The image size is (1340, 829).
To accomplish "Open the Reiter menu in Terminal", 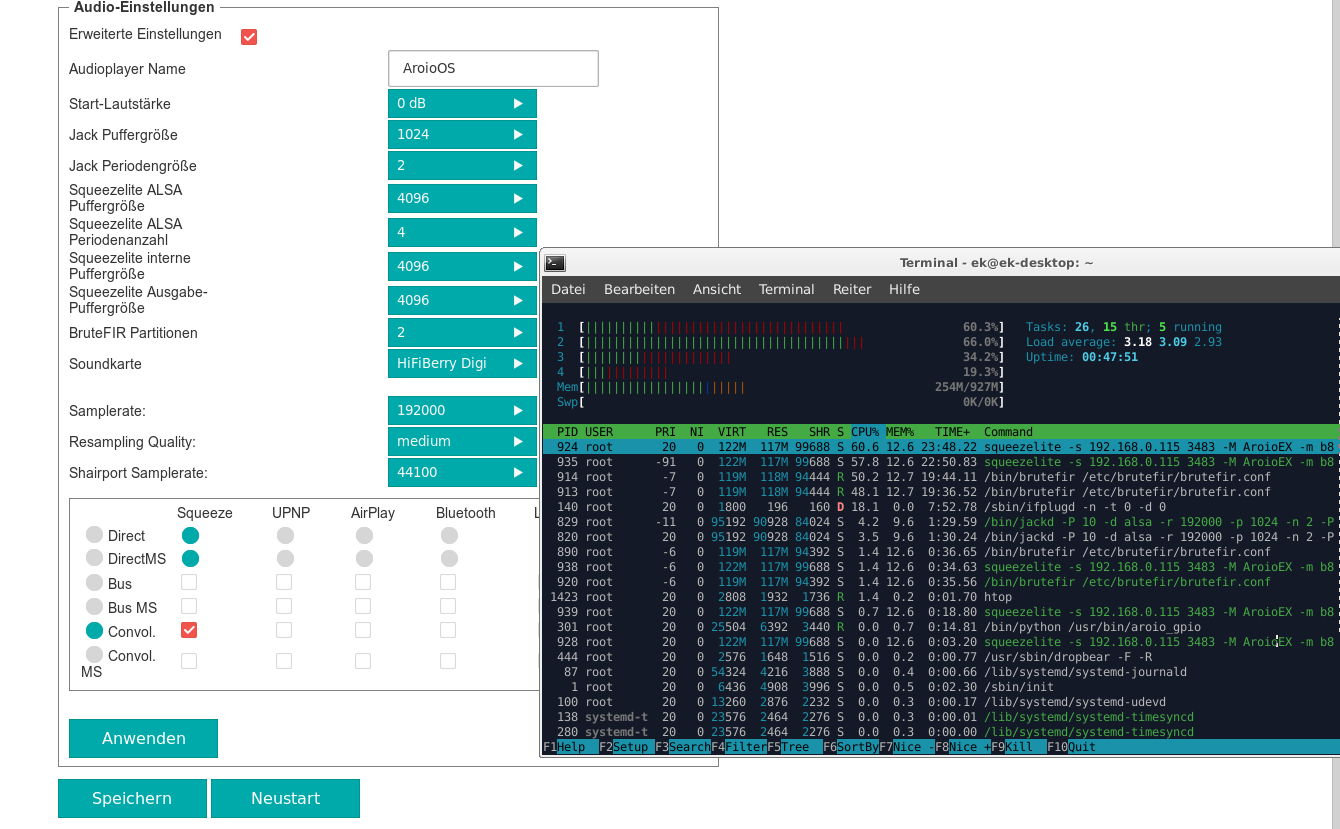I will (852, 289).
